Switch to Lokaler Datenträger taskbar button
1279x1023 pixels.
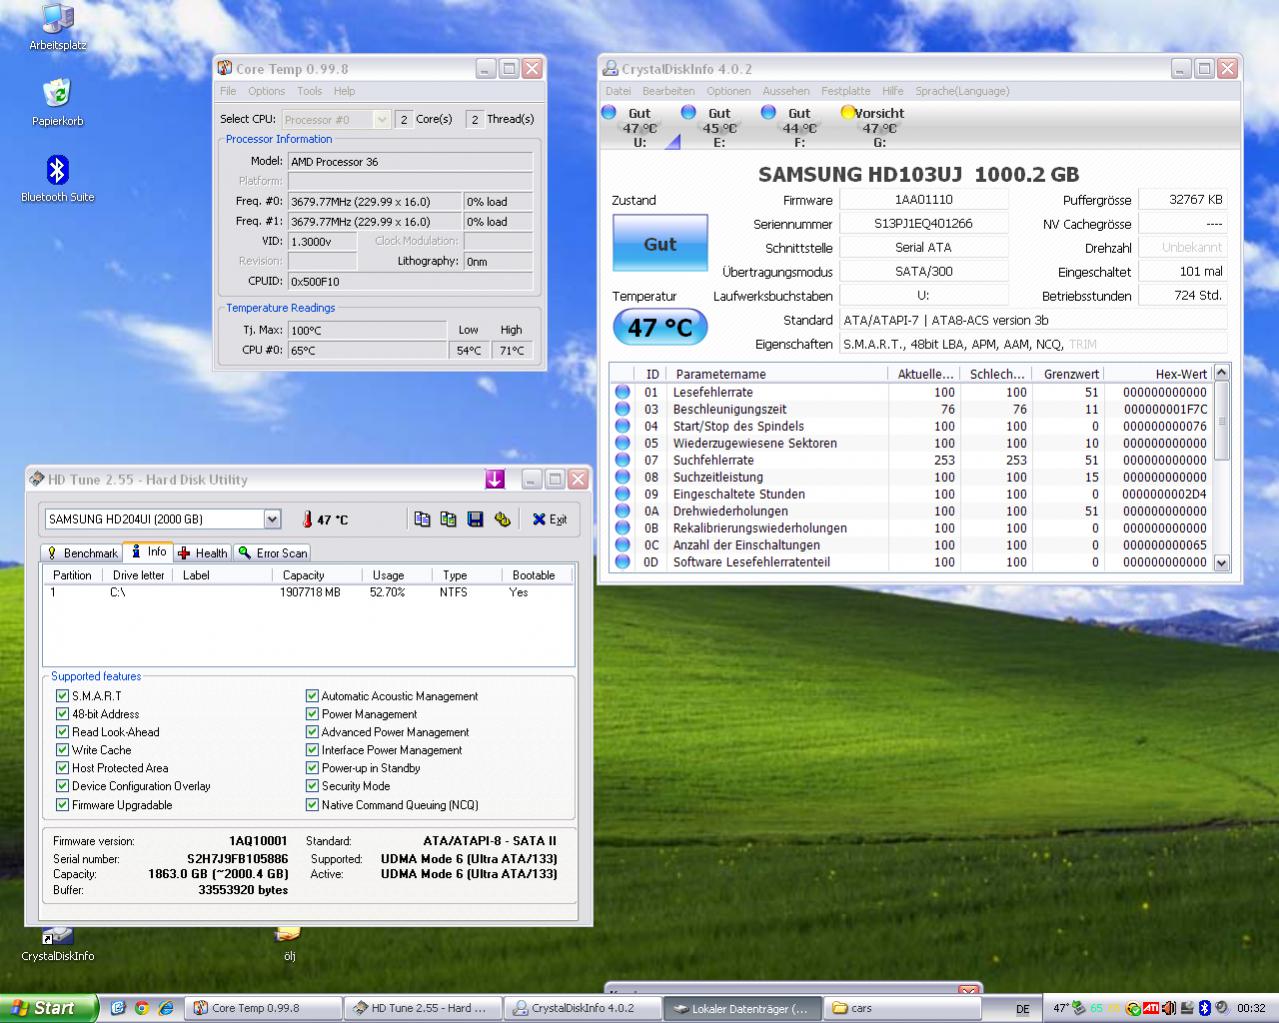point(741,1008)
